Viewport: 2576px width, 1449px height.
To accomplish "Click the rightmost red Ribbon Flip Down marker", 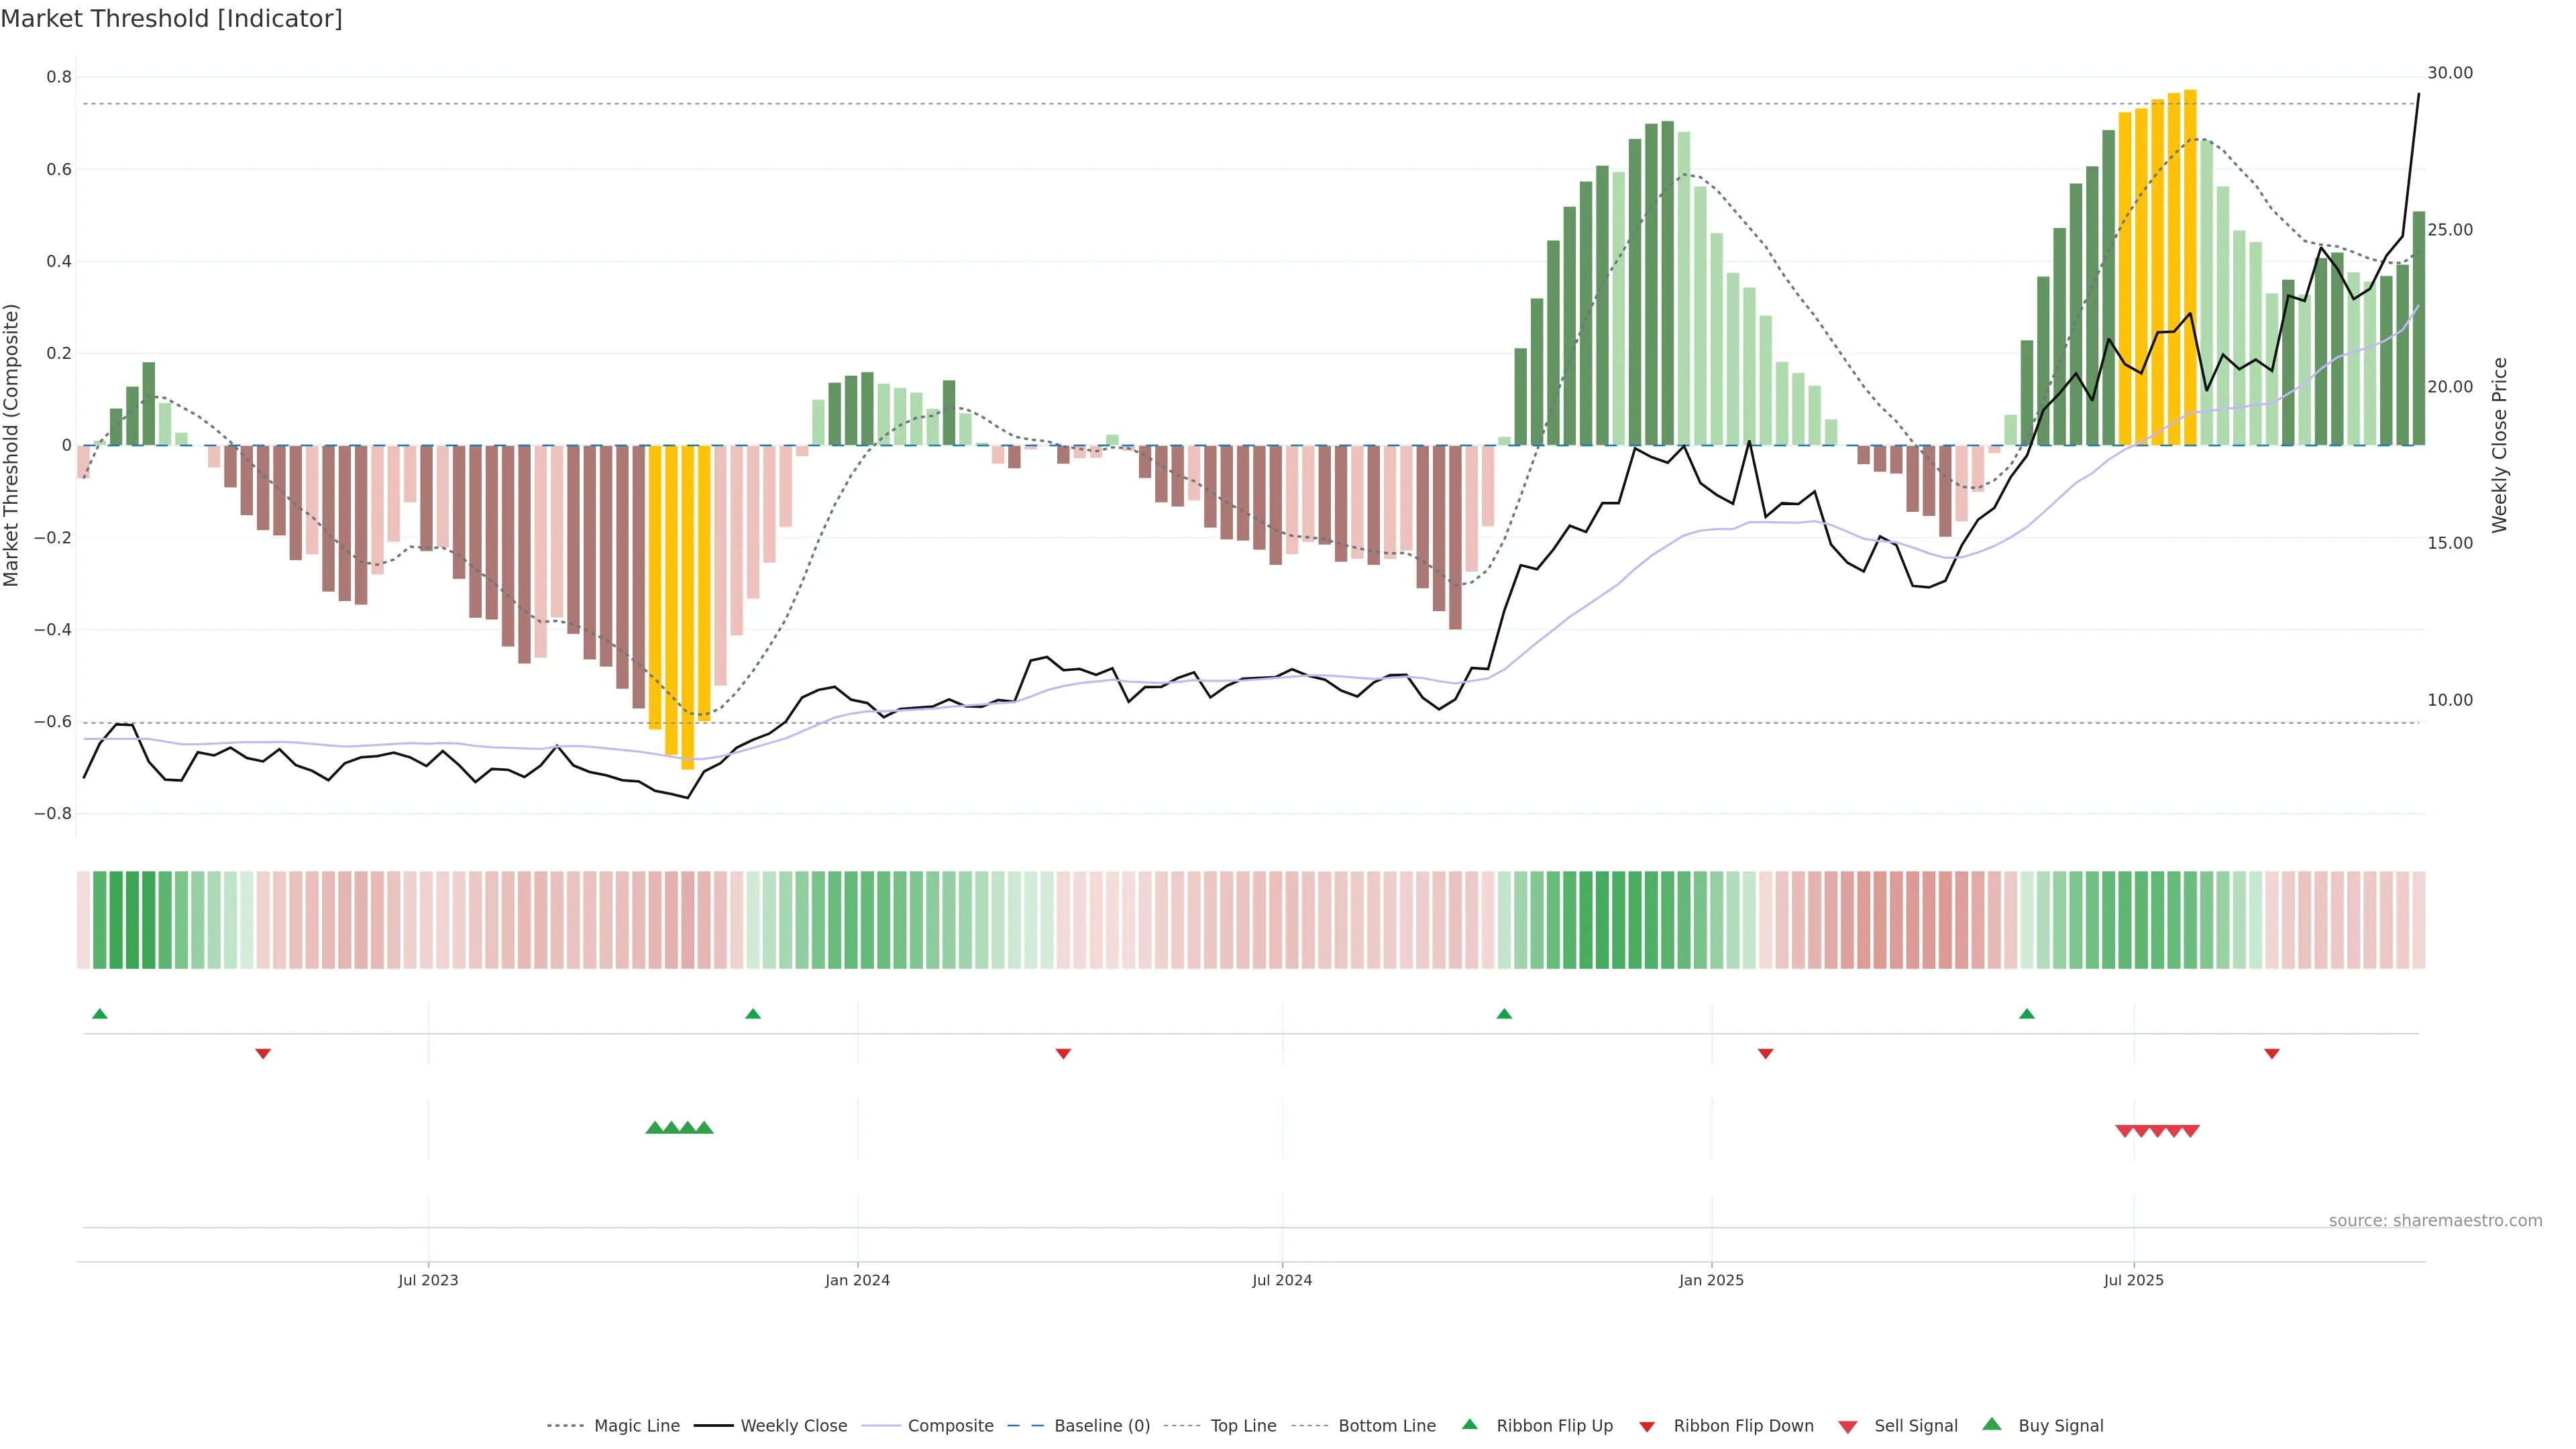I will tap(2271, 1053).
